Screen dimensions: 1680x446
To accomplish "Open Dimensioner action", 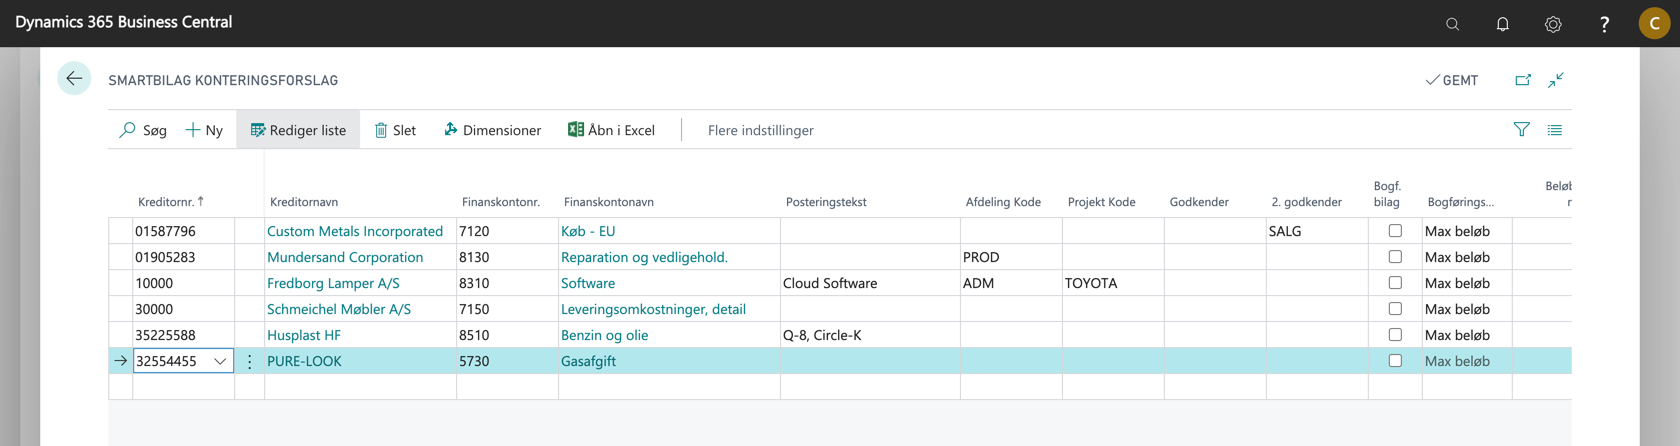I will pyautogui.click(x=492, y=130).
